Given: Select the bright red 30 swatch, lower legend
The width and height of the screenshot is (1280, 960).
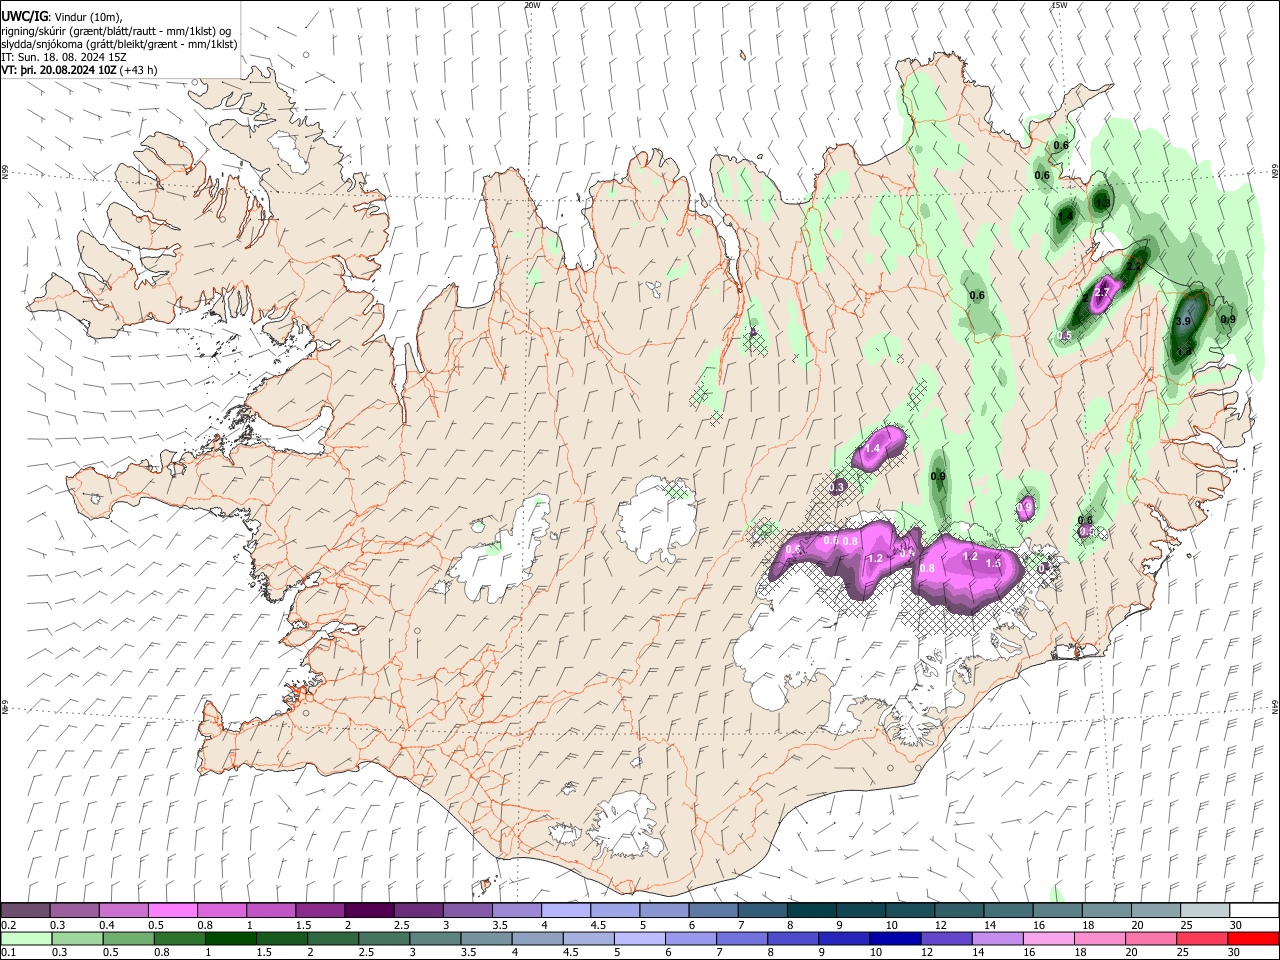Looking at the screenshot, I should 1254,939.
